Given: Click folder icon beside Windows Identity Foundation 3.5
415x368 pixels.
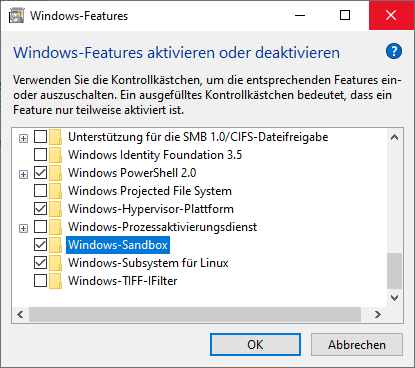Looking at the screenshot, I should (x=55, y=155).
